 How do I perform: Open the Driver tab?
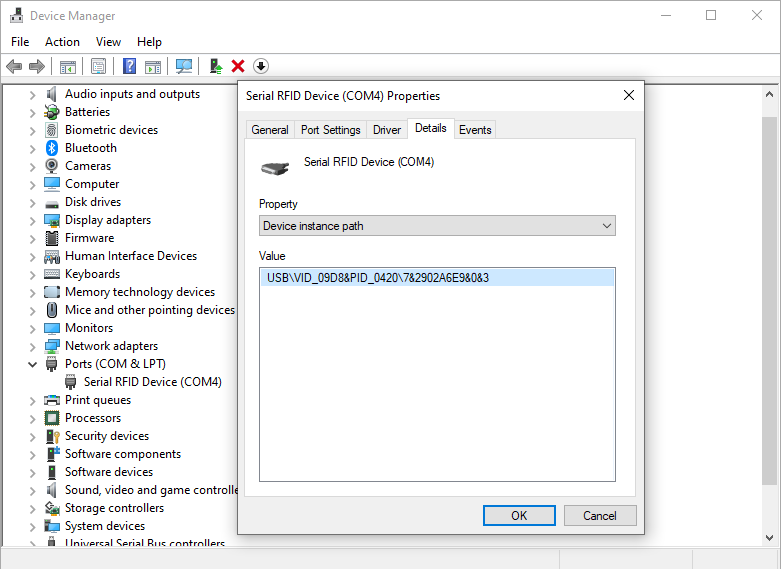(386, 130)
